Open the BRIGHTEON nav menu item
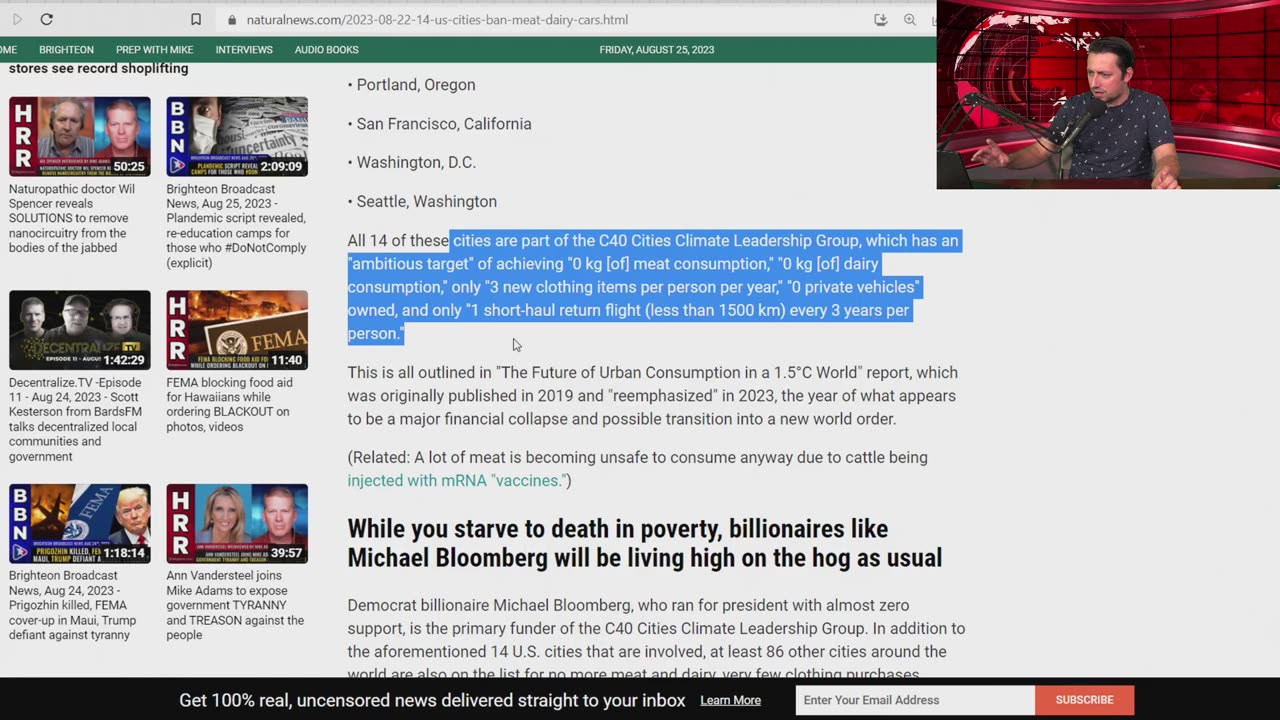The height and width of the screenshot is (720, 1280). [66, 50]
